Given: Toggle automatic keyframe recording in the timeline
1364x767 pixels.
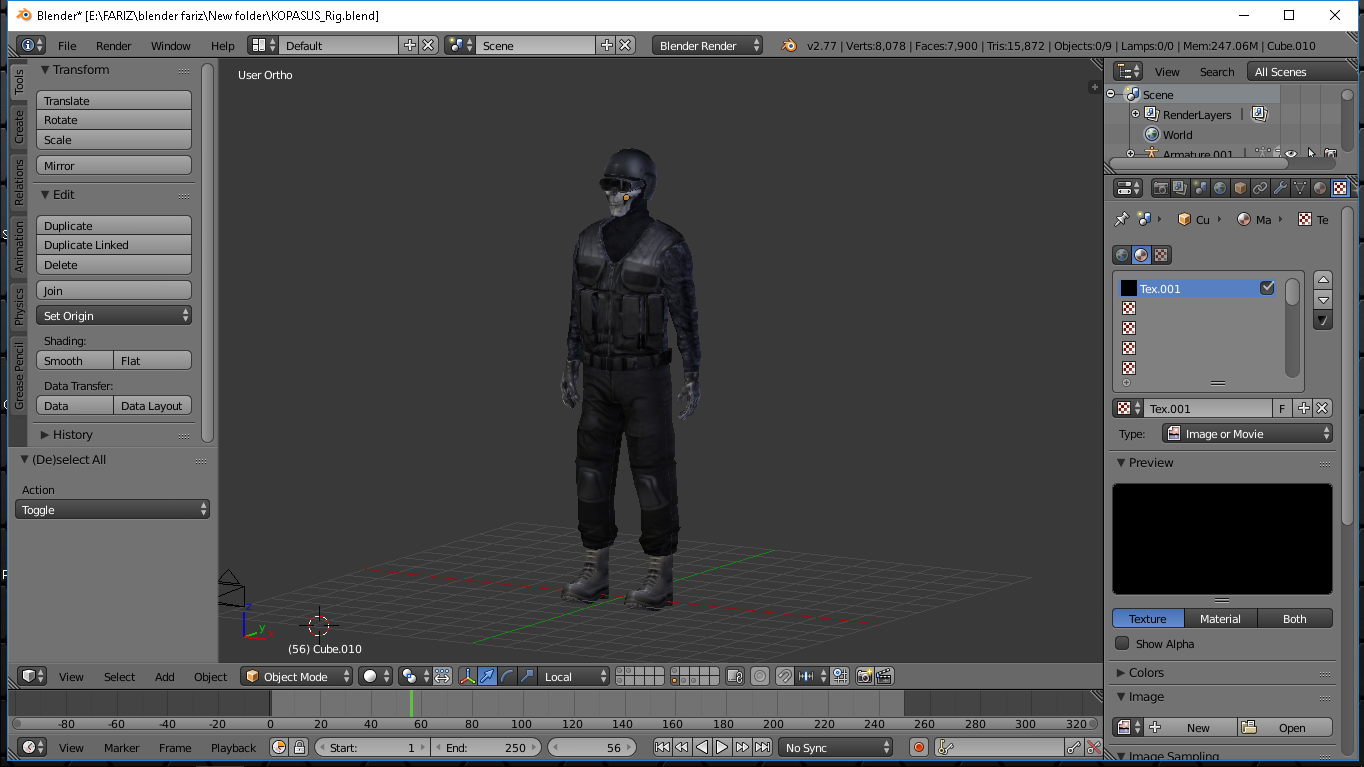Looking at the screenshot, I should click(x=917, y=746).
